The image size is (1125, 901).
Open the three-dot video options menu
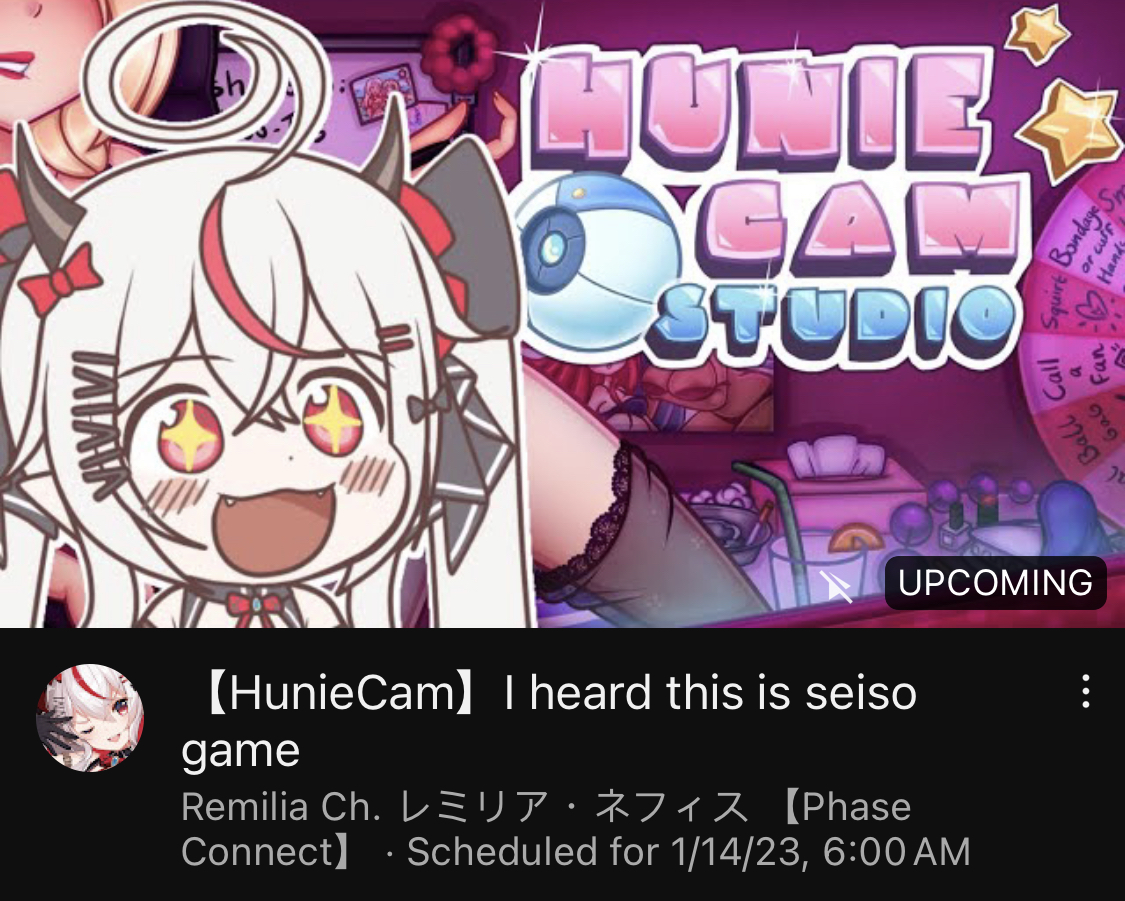click(1086, 692)
